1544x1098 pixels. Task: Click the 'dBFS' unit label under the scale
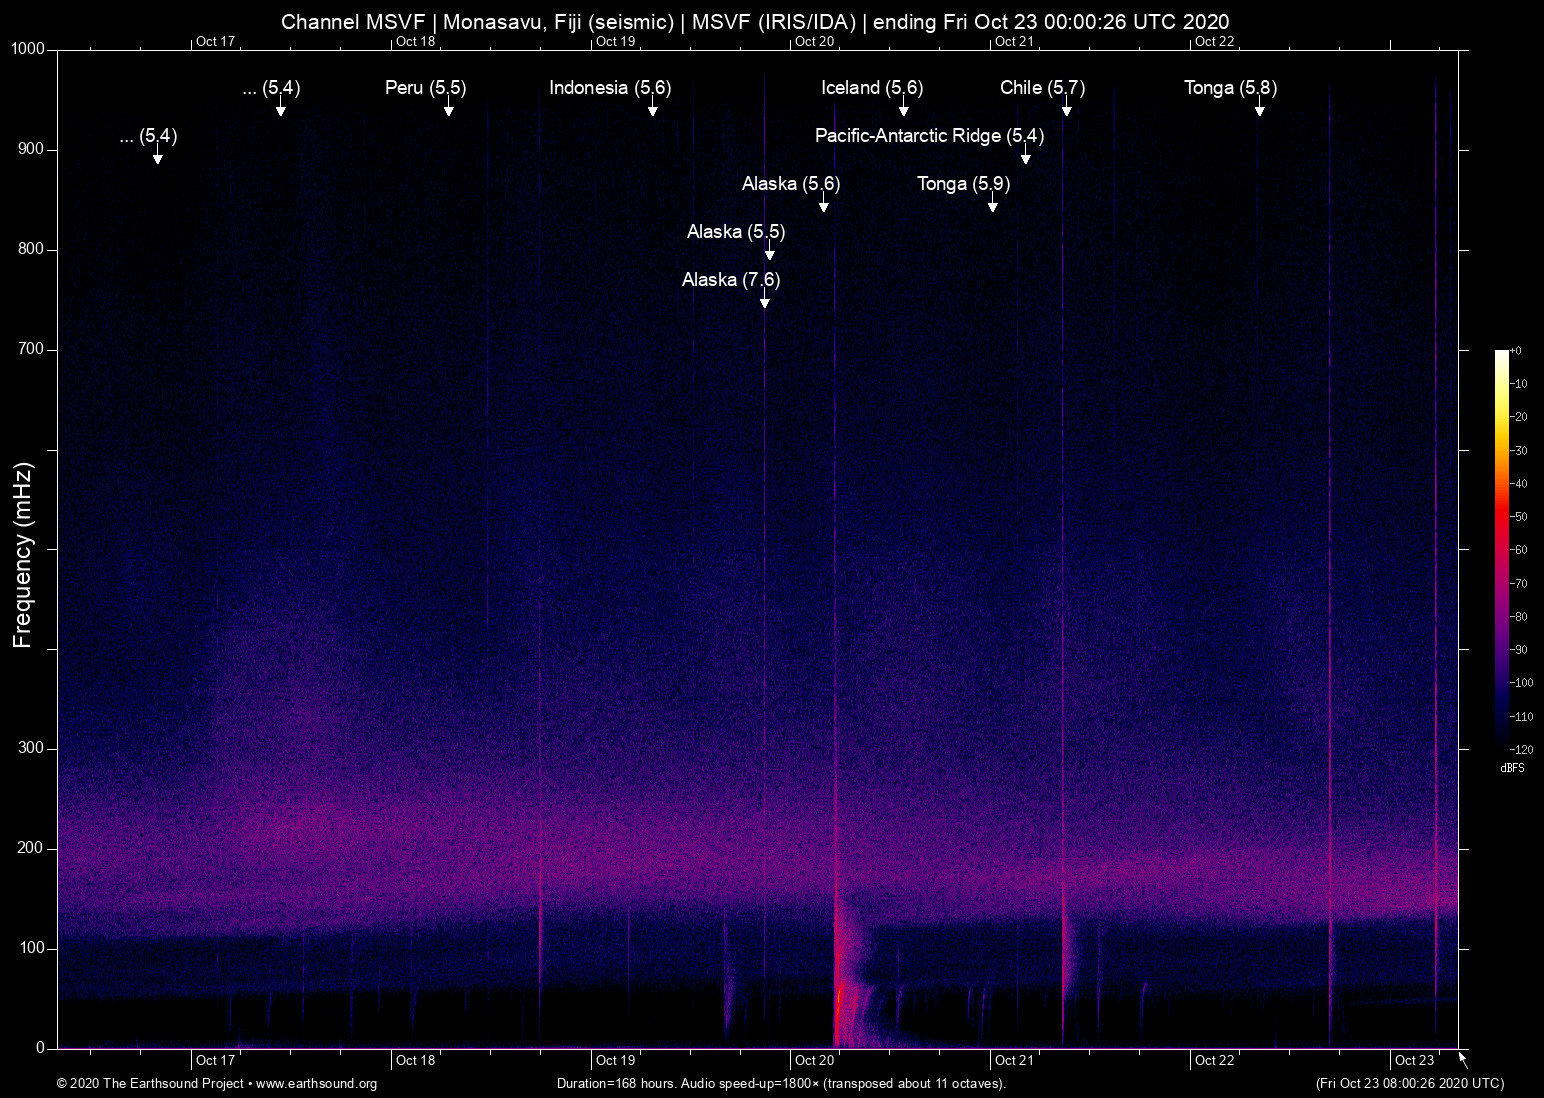tap(1513, 768)
